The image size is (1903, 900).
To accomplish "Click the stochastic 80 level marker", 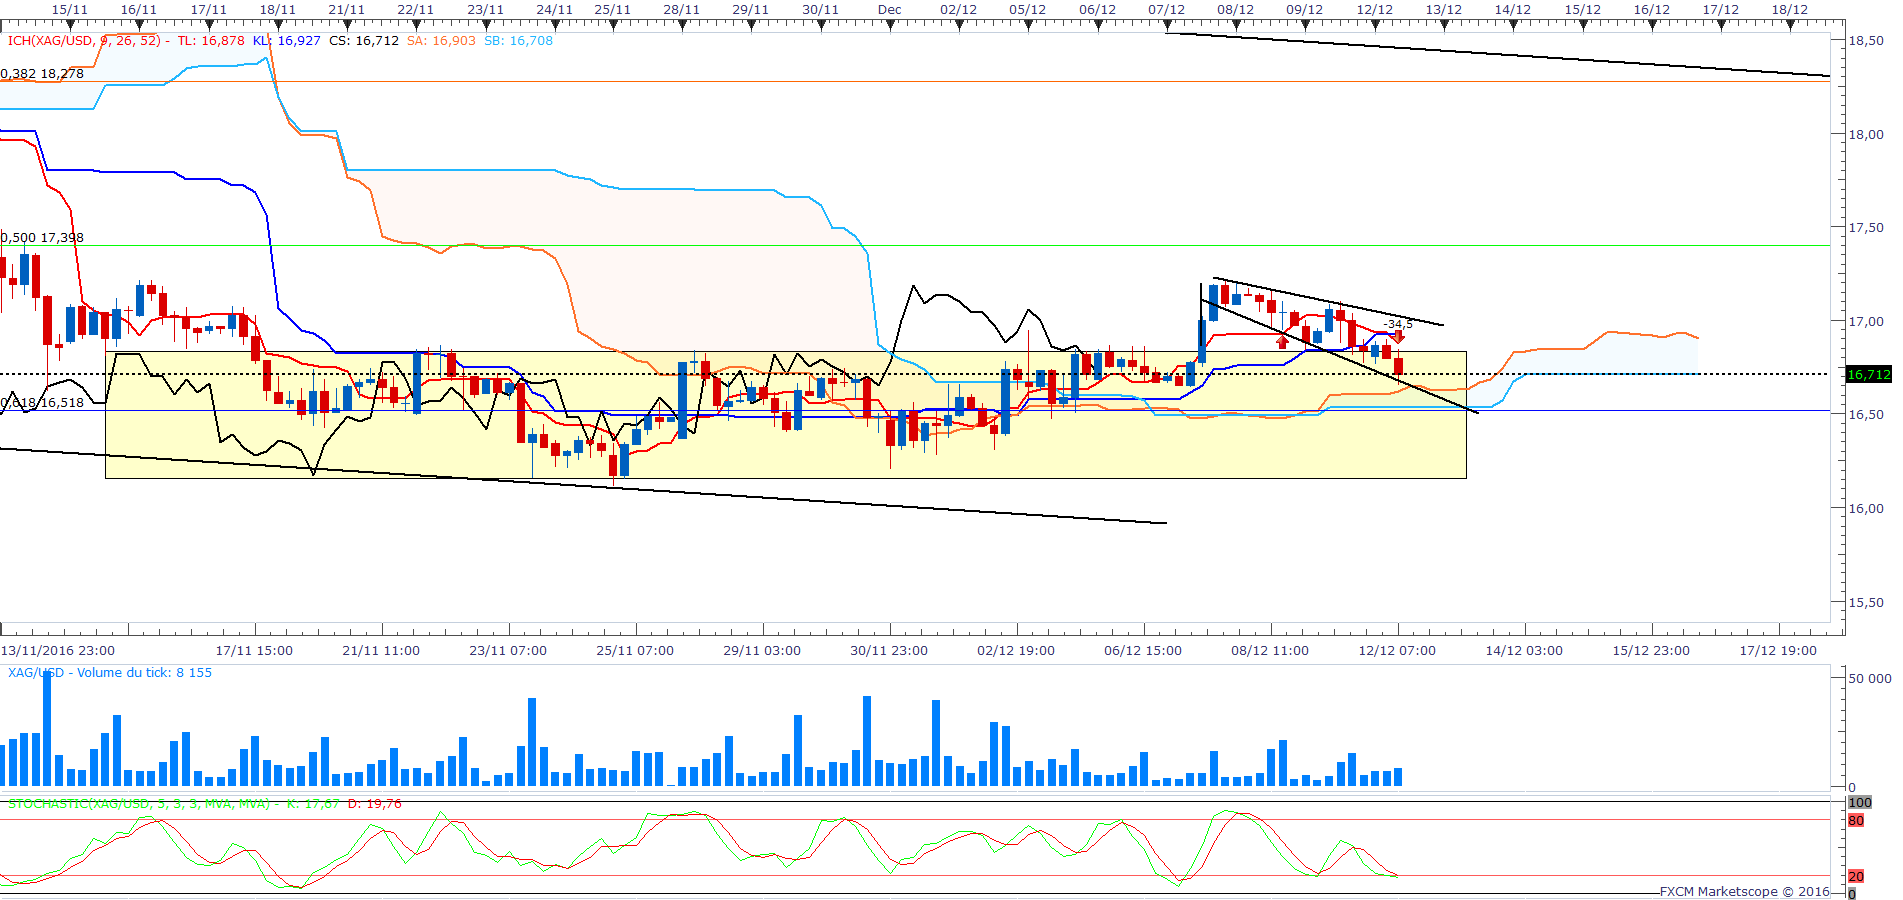I will tap(1856, 821).
